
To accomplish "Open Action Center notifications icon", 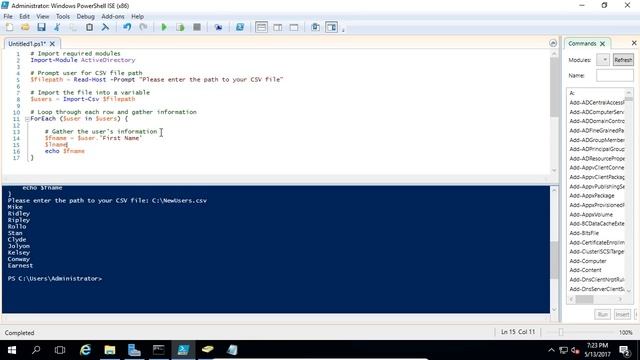I will coord(624,350).
